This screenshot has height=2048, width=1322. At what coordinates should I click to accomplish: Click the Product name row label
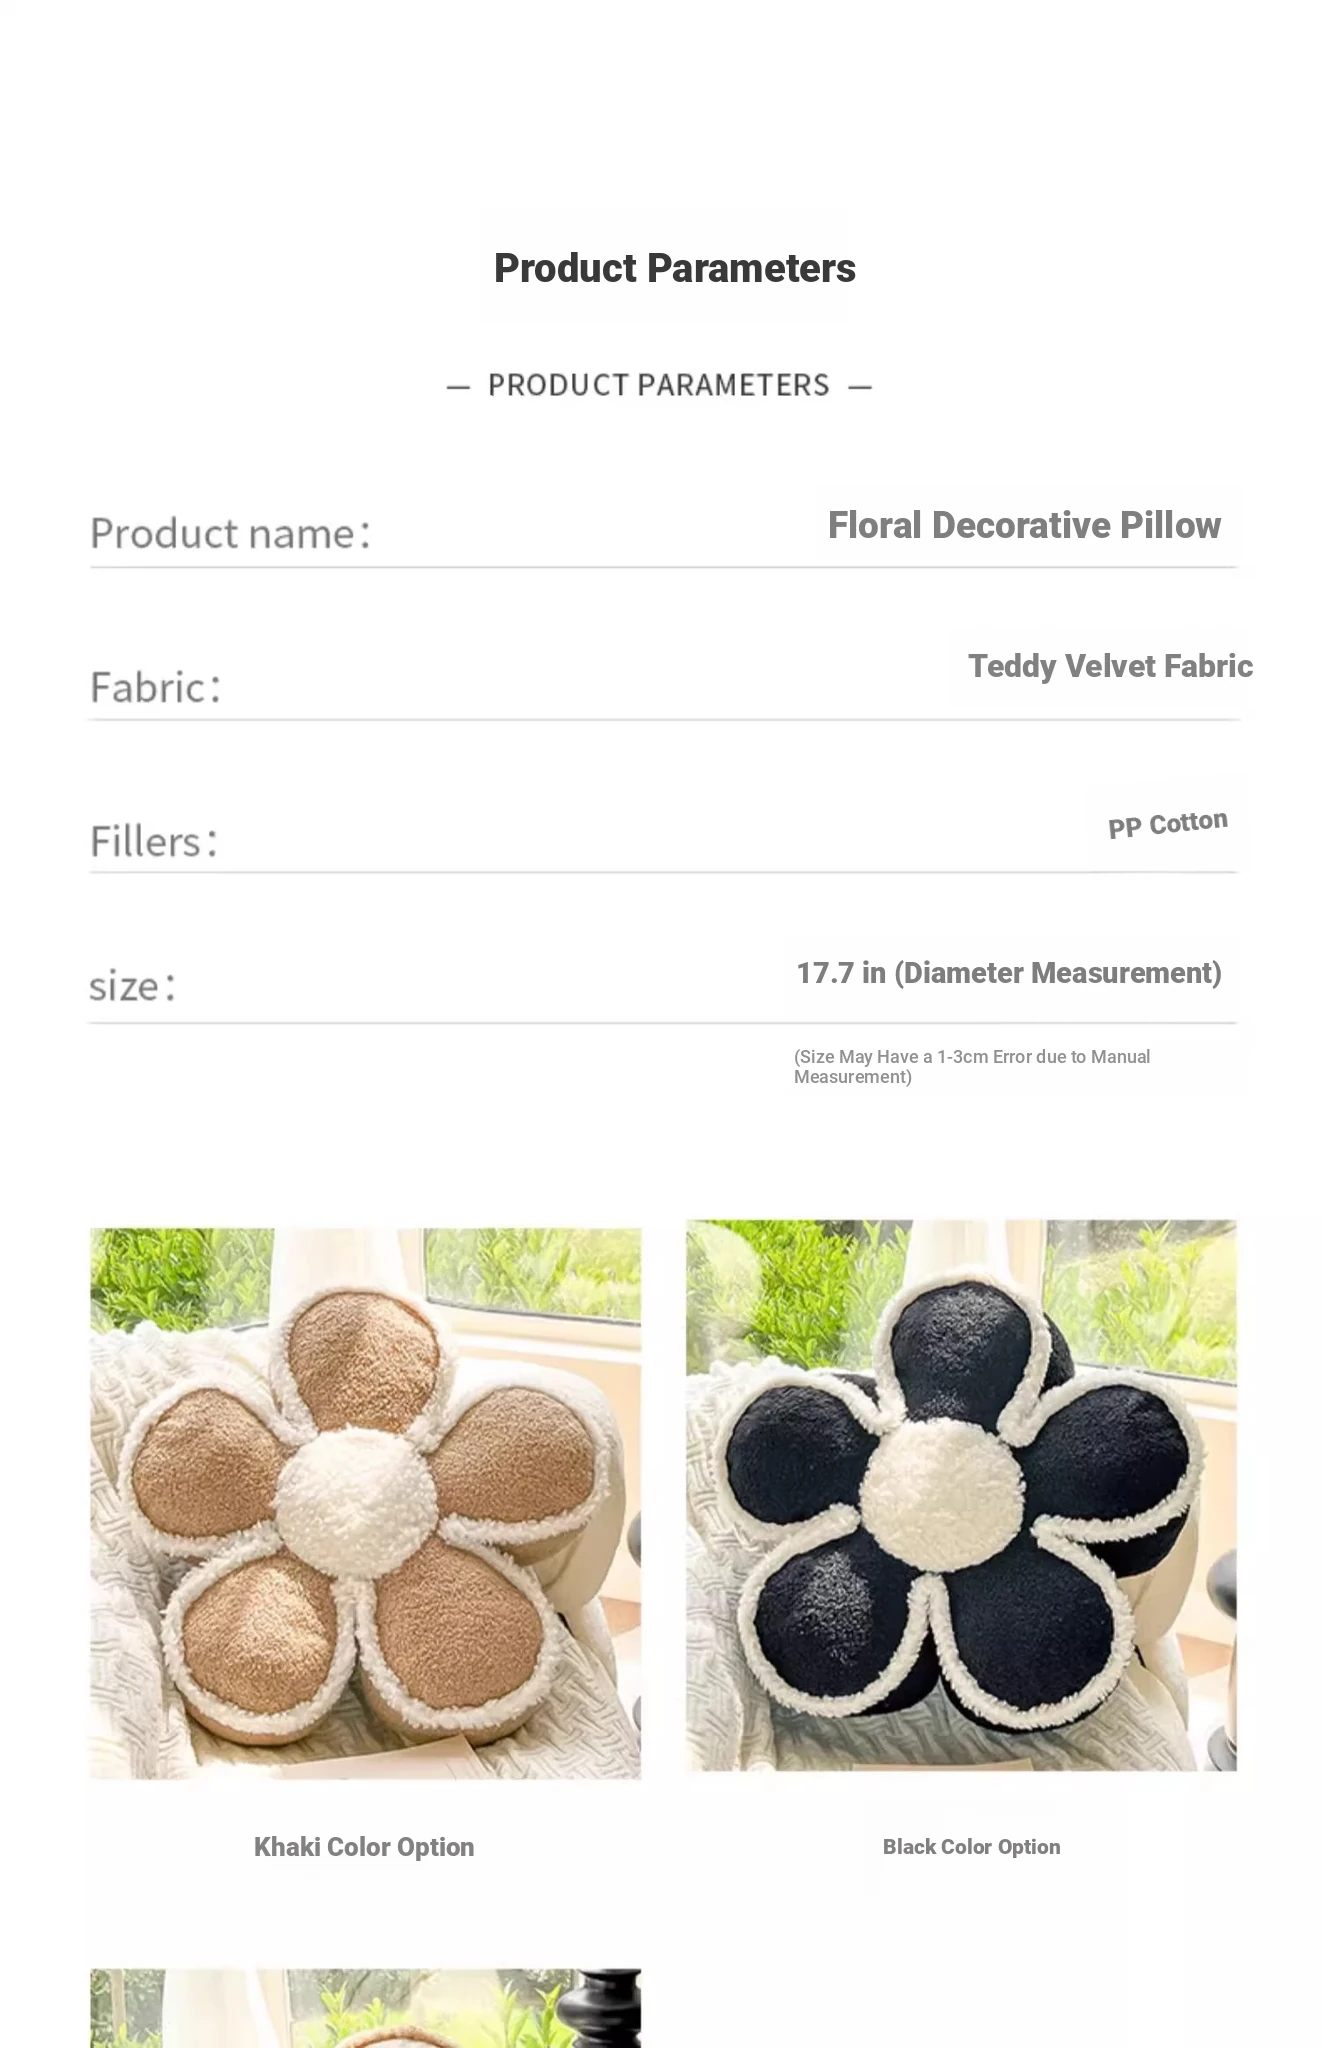coord(231,534)
